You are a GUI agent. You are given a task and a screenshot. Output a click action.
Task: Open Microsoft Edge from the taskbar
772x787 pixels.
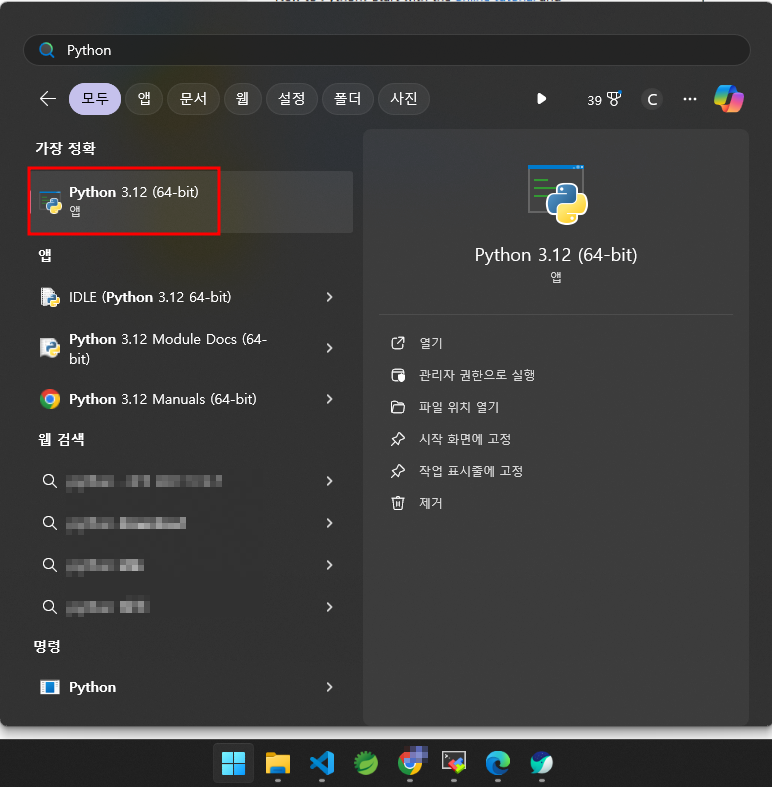click(497, 763)
